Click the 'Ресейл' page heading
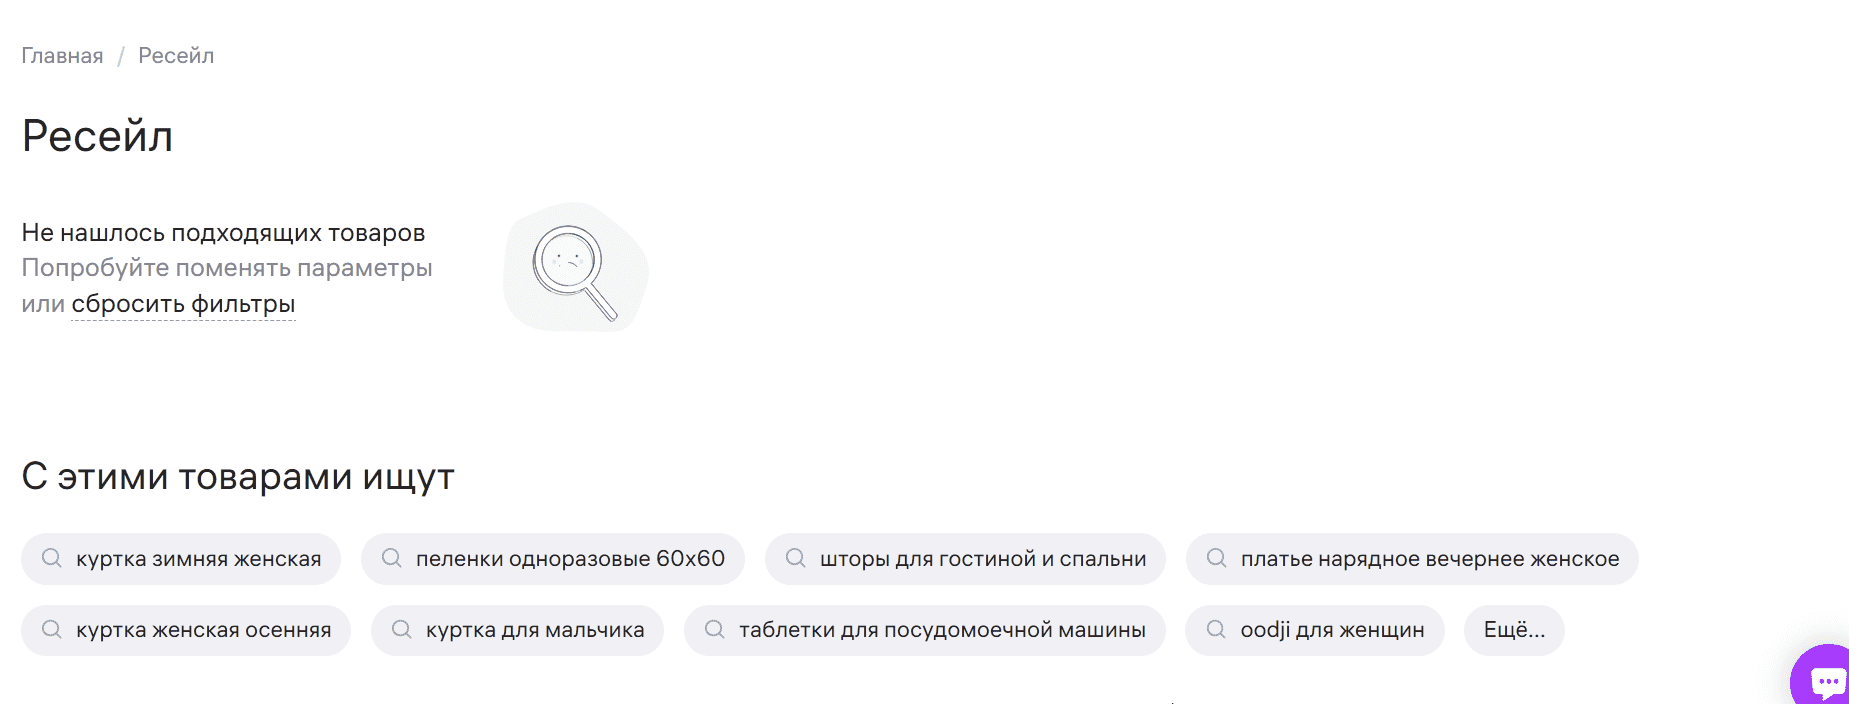 point(98,136)
